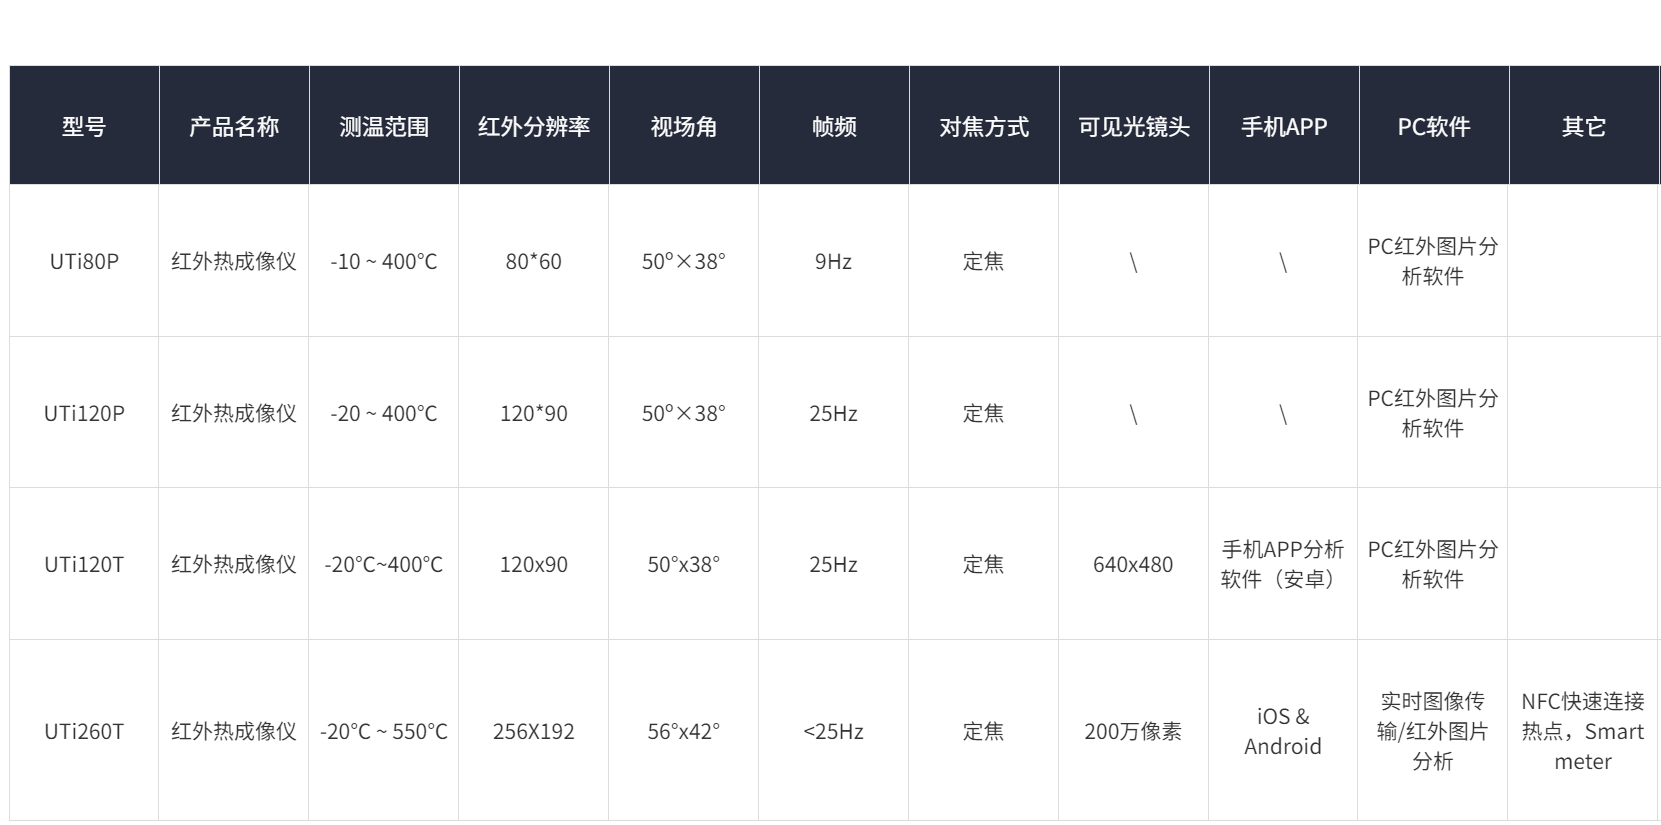Click the 200万像素 cell

(x=1133, y=732)
